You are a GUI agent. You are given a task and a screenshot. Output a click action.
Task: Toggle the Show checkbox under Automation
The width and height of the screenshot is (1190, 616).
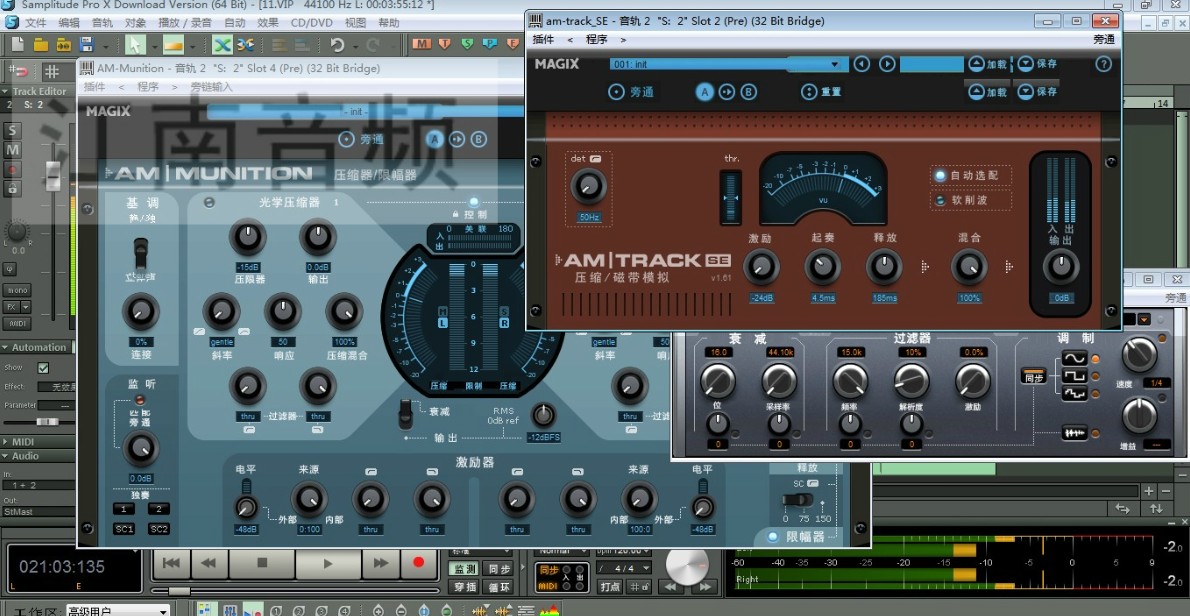tap(43, 368)
